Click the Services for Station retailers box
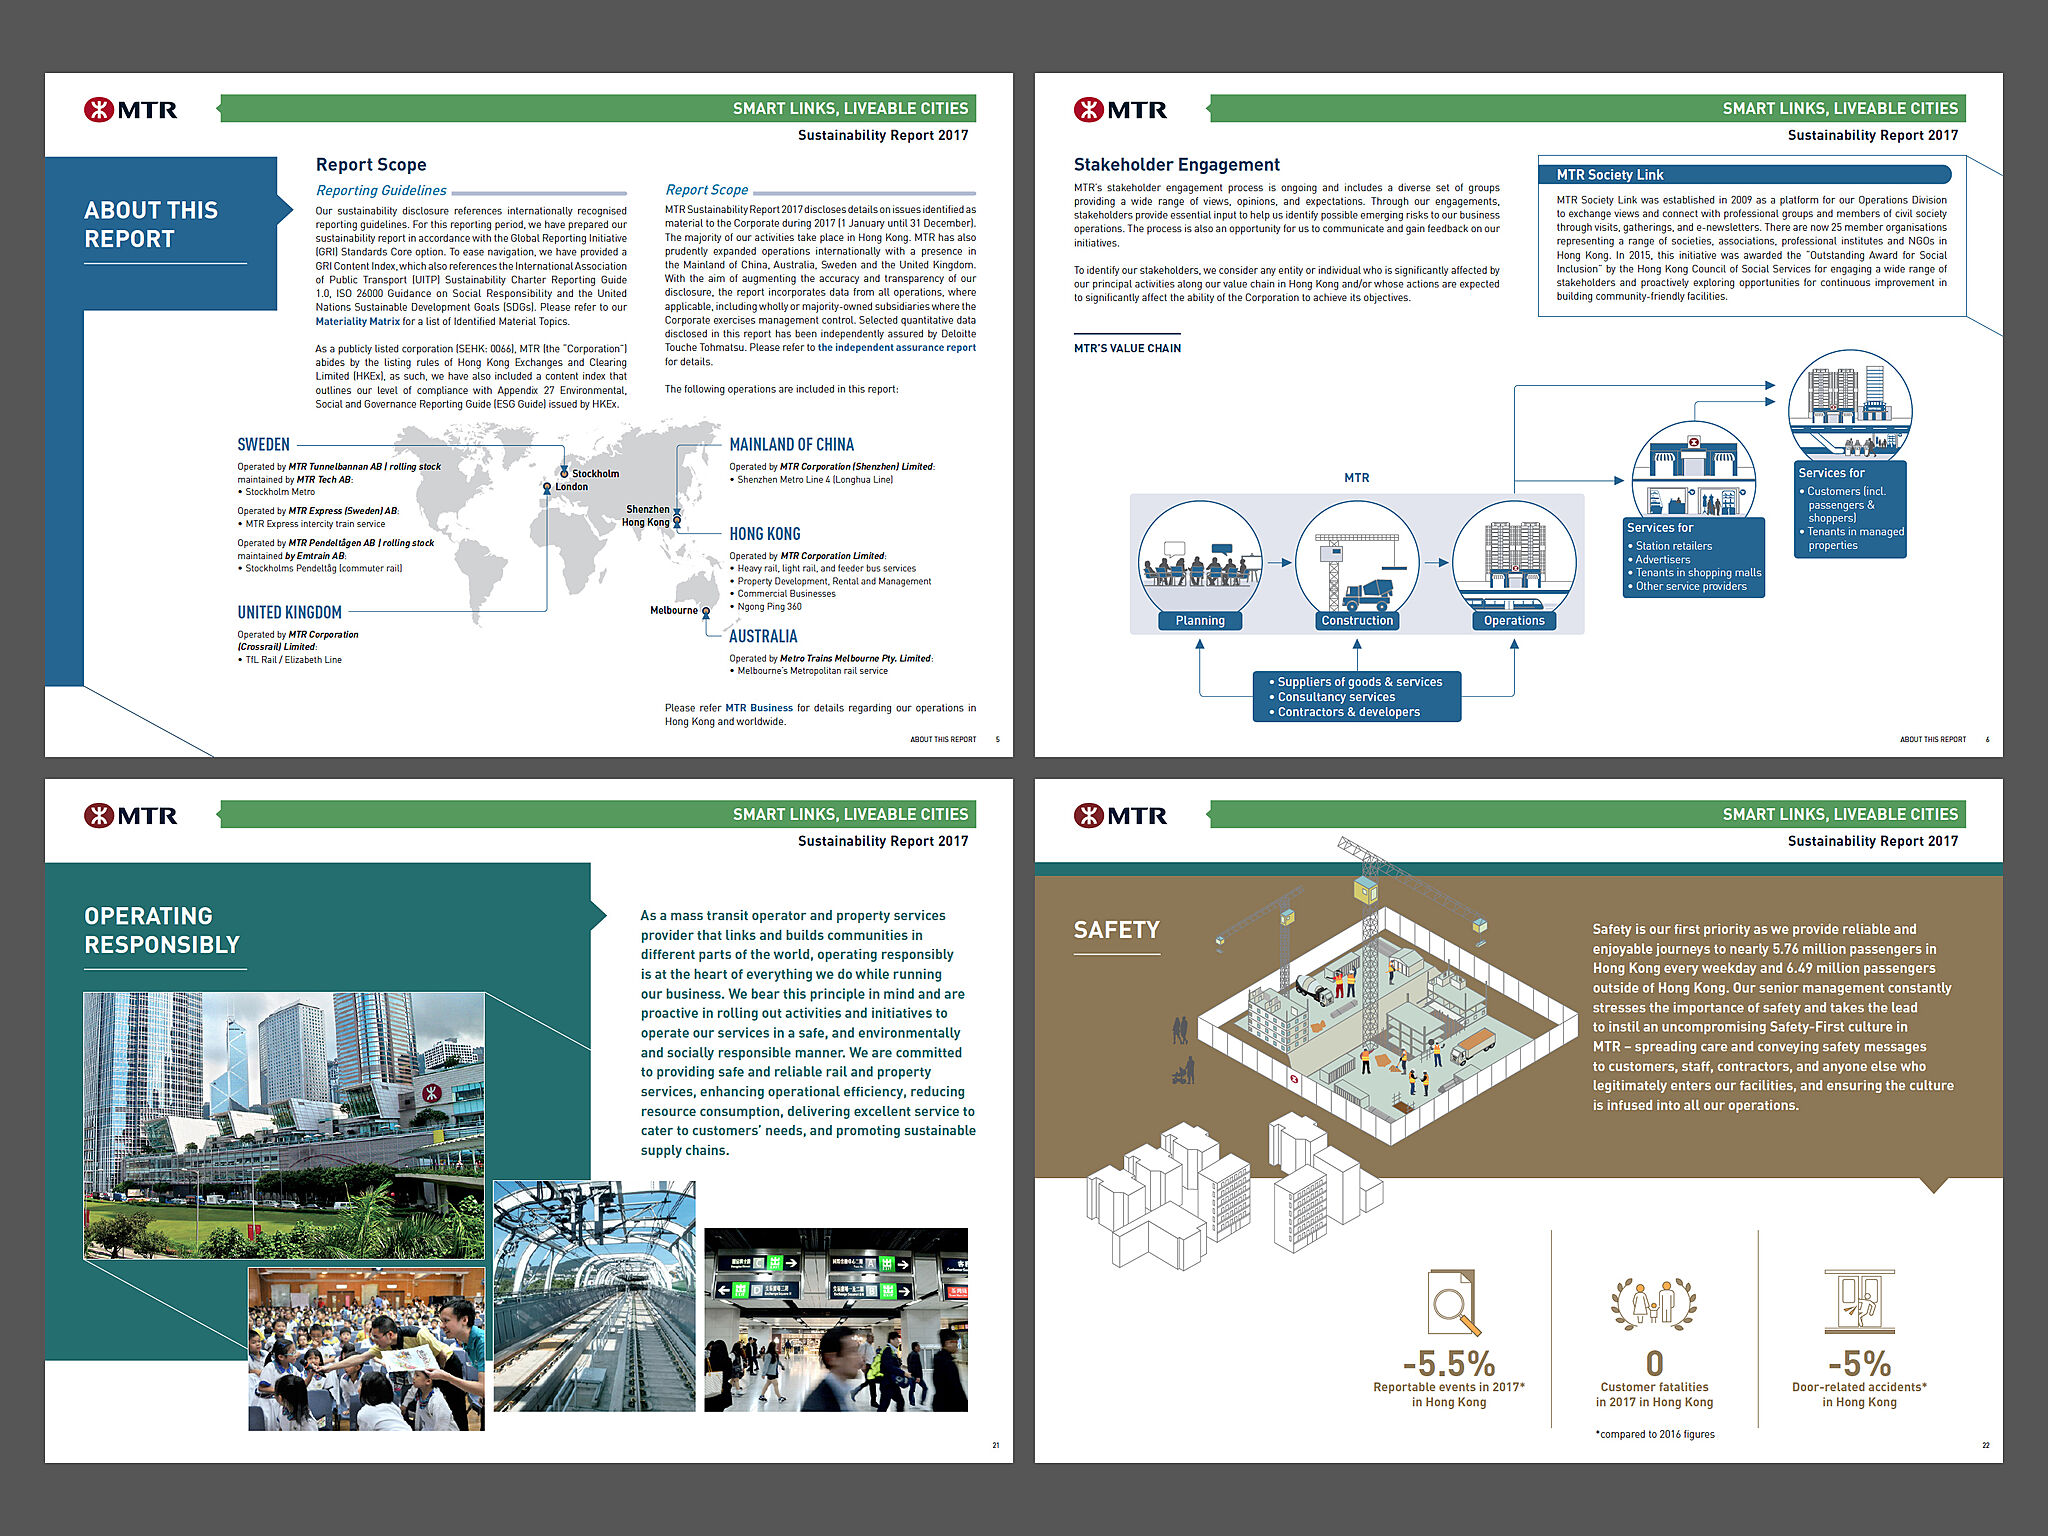The height and width of the screenshot is (1536, 2048). (1693, 557)
